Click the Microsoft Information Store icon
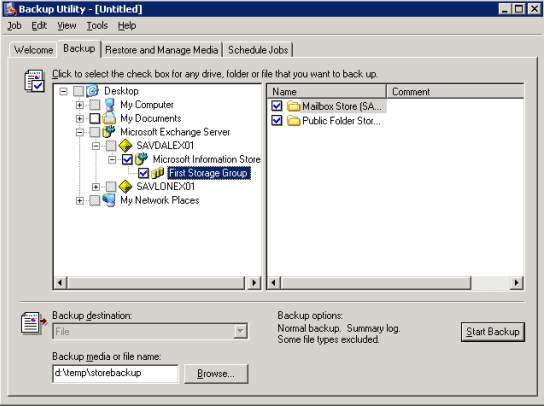This screenshot has height=406, width=544. pos(142,159)
